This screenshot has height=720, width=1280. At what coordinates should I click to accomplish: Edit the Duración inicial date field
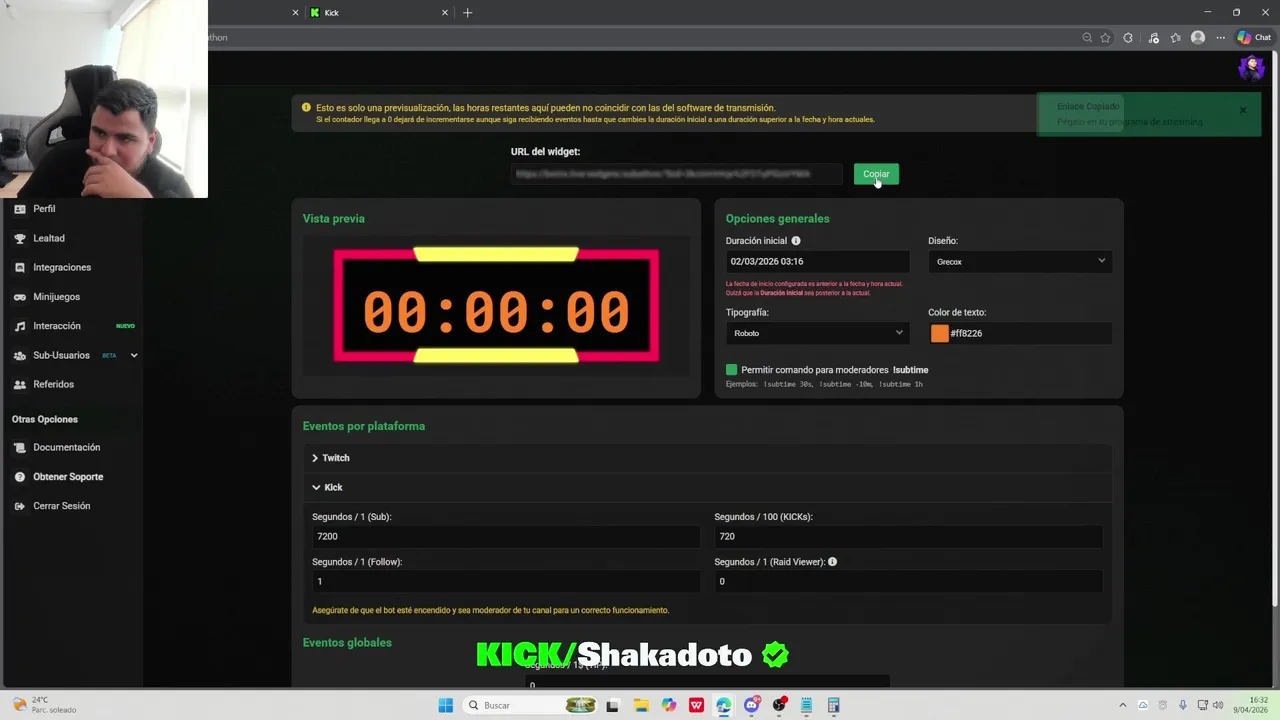point(817,262)
